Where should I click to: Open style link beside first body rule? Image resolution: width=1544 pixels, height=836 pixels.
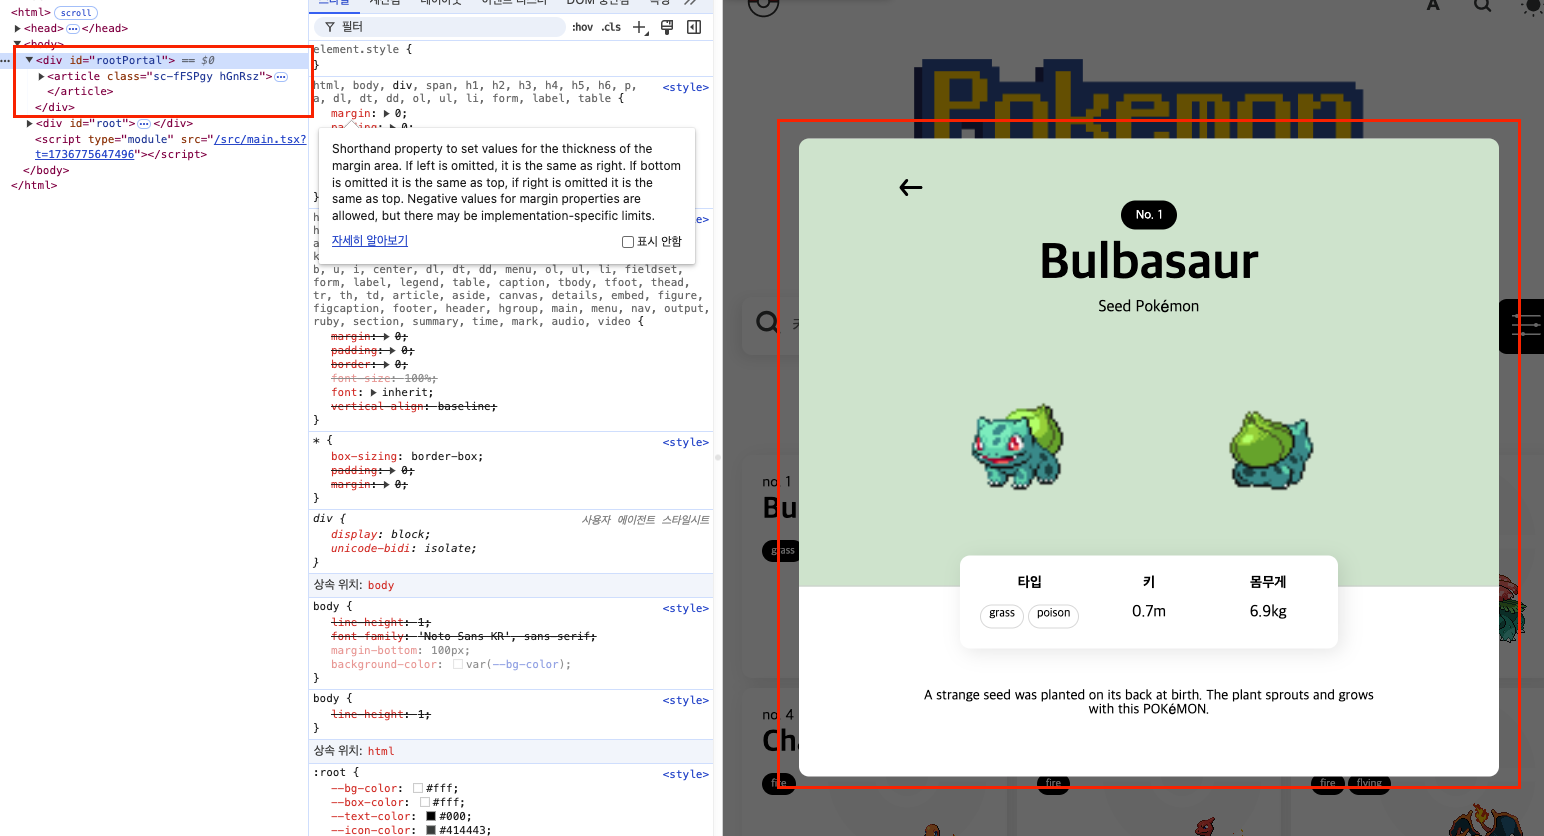click(x=686, y=609)
